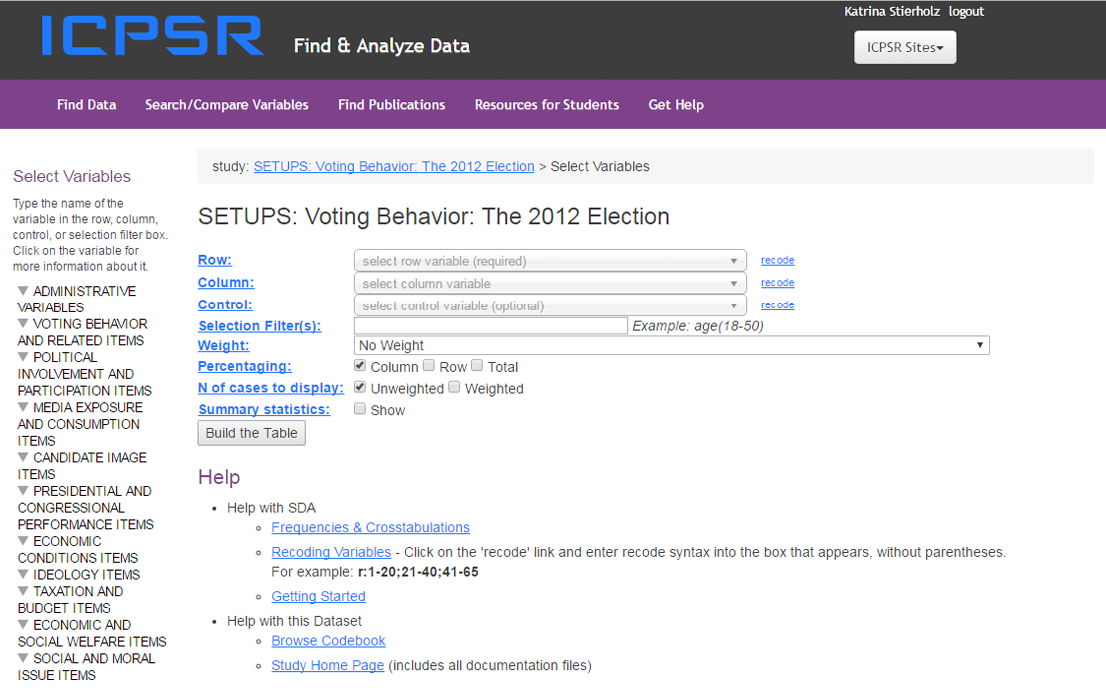Expand the Administrative Variables triangle

coord(23,291)
